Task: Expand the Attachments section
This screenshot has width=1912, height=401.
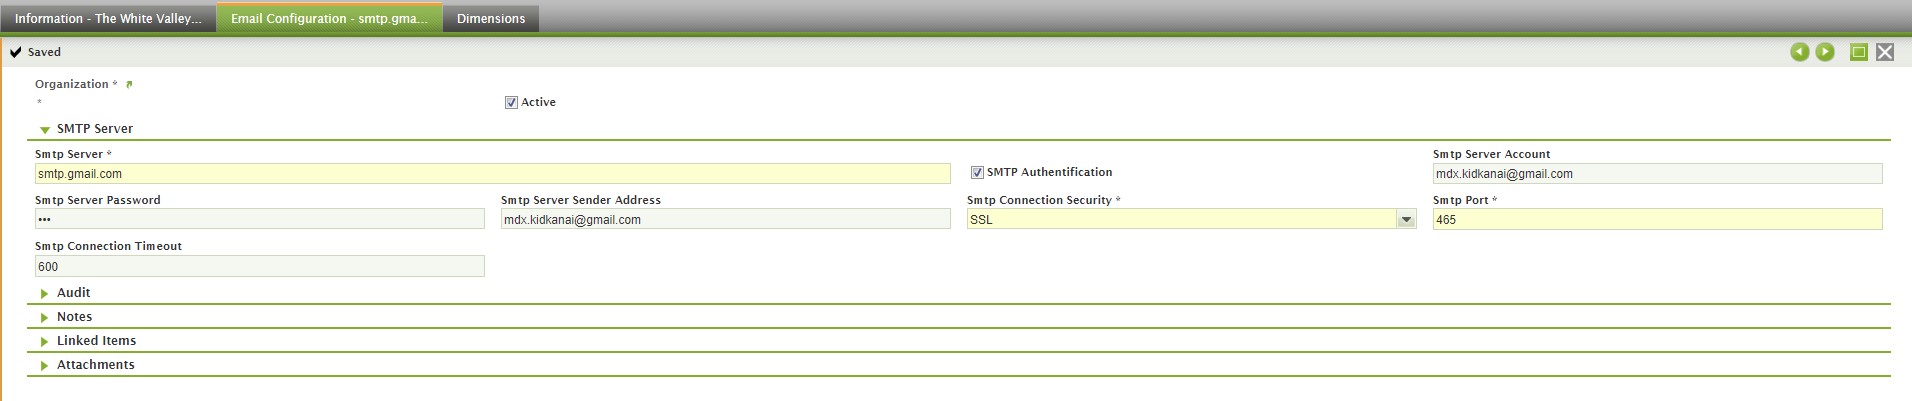Action: pos(45,365)
